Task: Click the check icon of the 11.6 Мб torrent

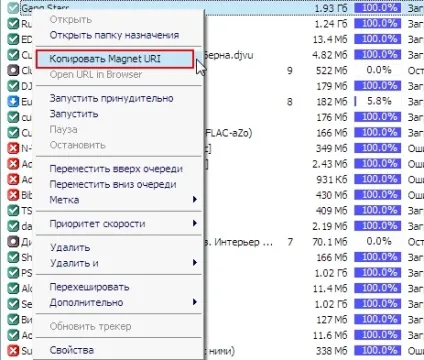Action: coord(13,335)
